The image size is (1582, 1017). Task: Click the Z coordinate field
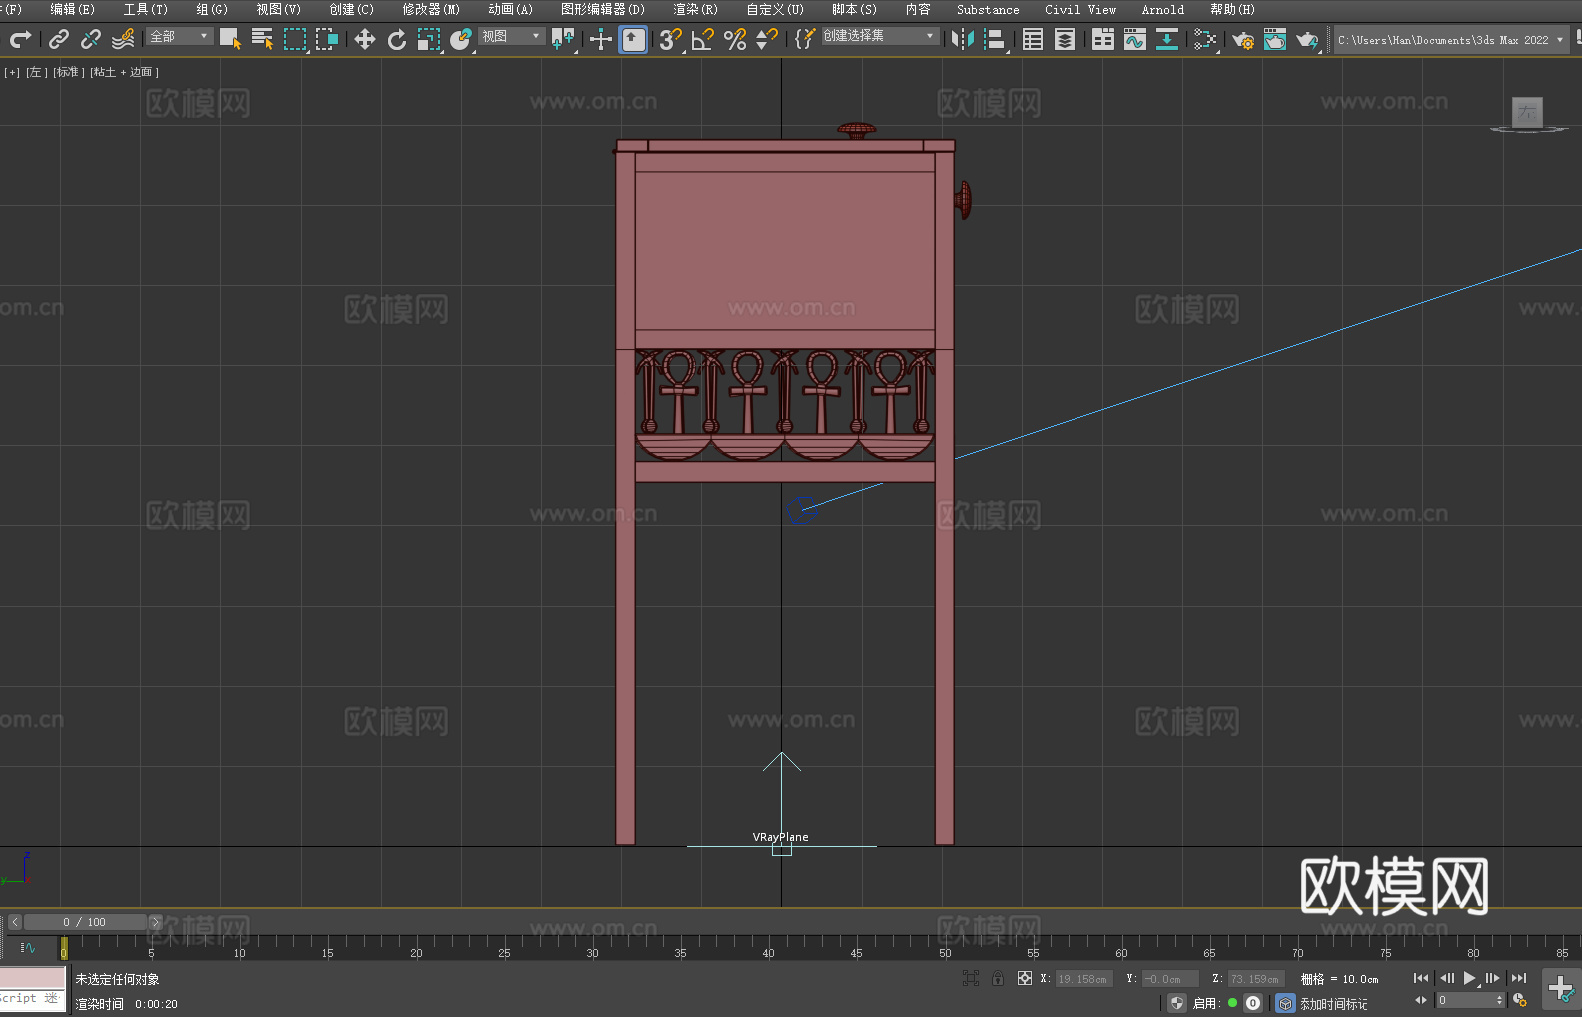click(x=1255, y=979)
